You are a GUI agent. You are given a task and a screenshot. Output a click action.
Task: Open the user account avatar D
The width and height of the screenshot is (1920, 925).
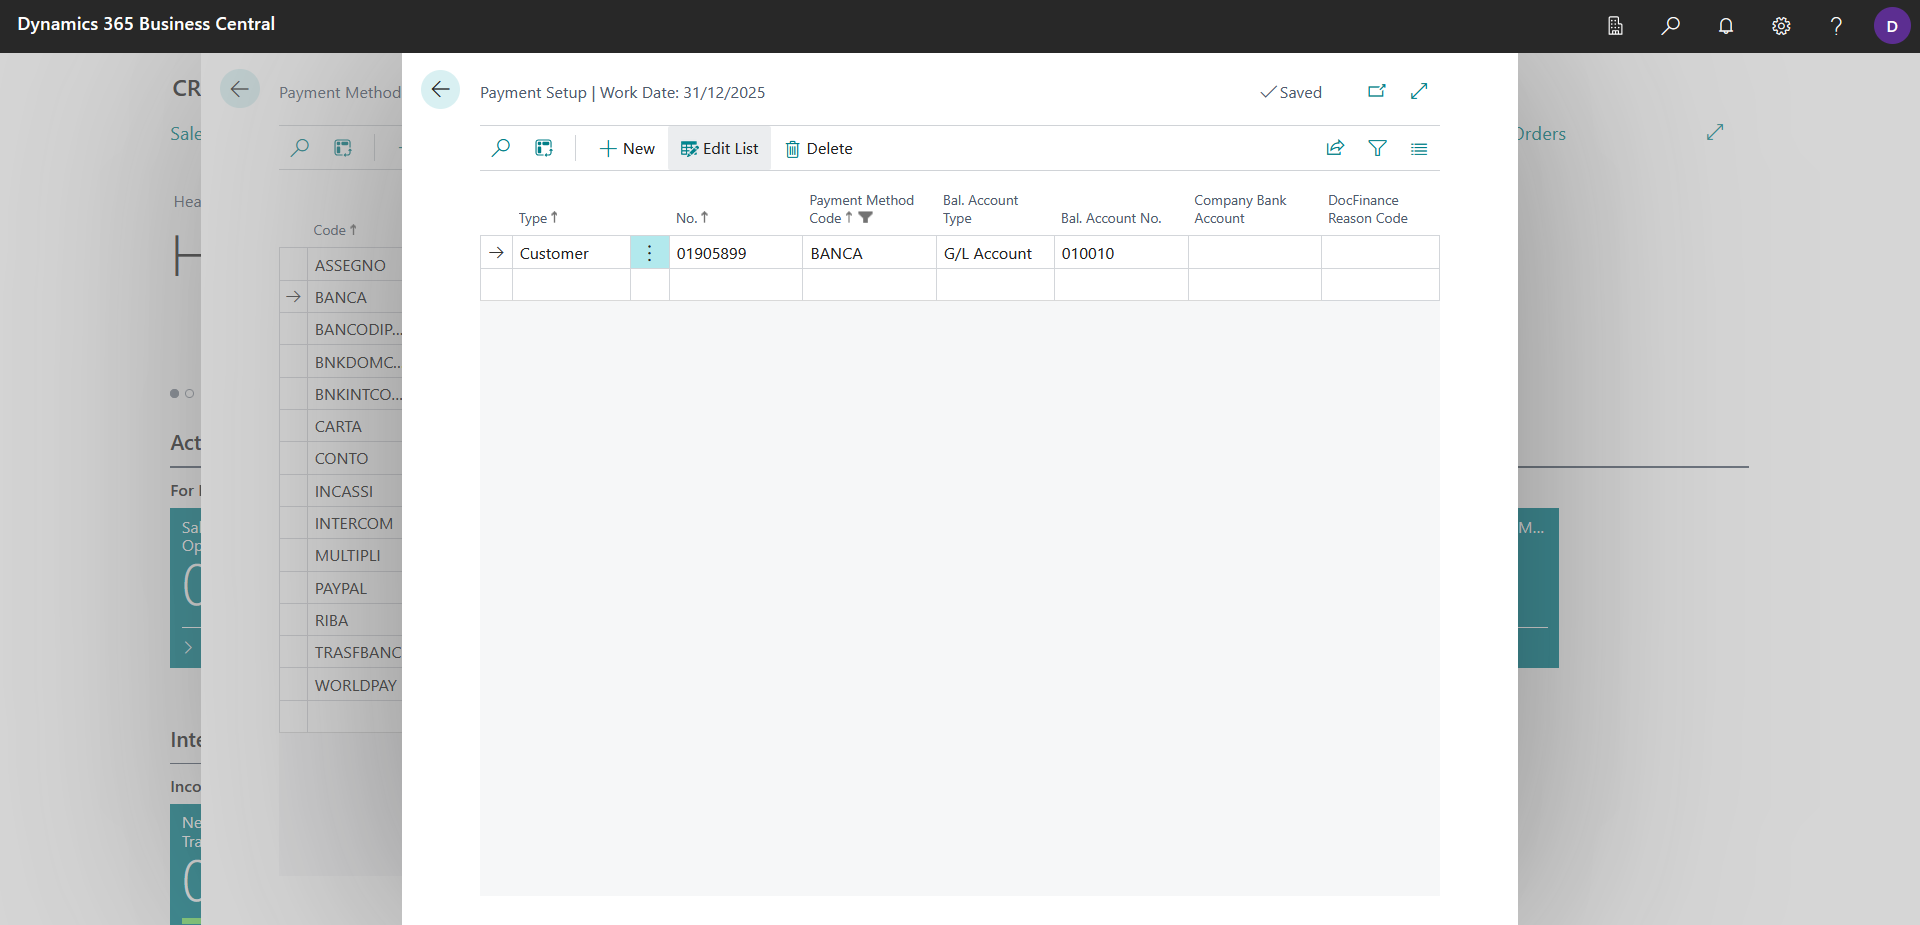[x=1892, y=26]
